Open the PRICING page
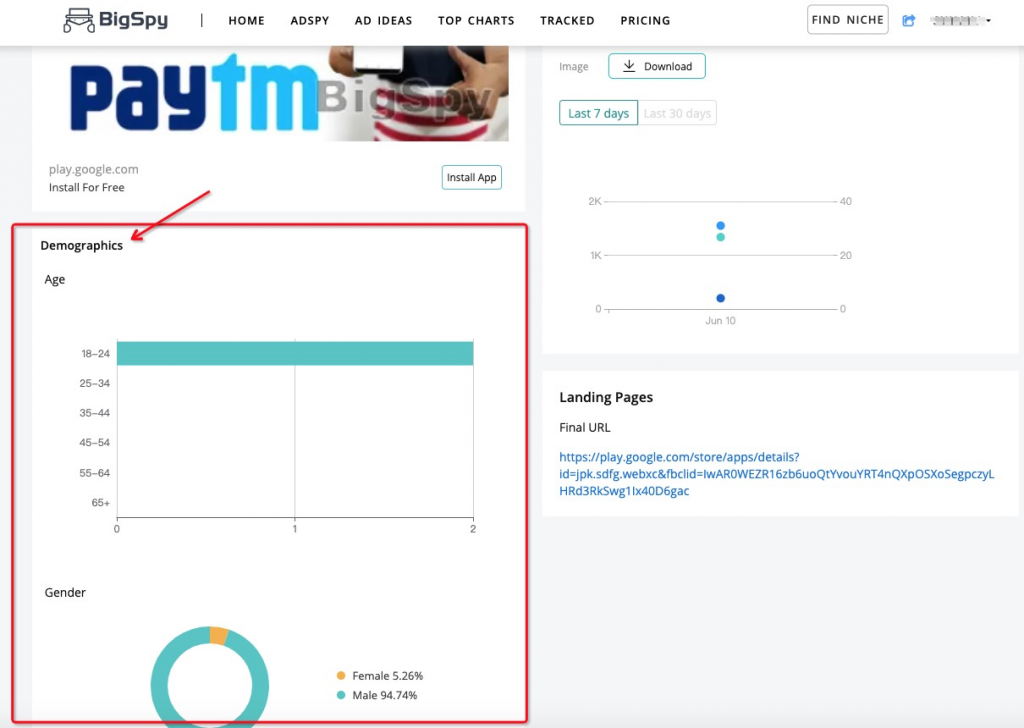 645,21
